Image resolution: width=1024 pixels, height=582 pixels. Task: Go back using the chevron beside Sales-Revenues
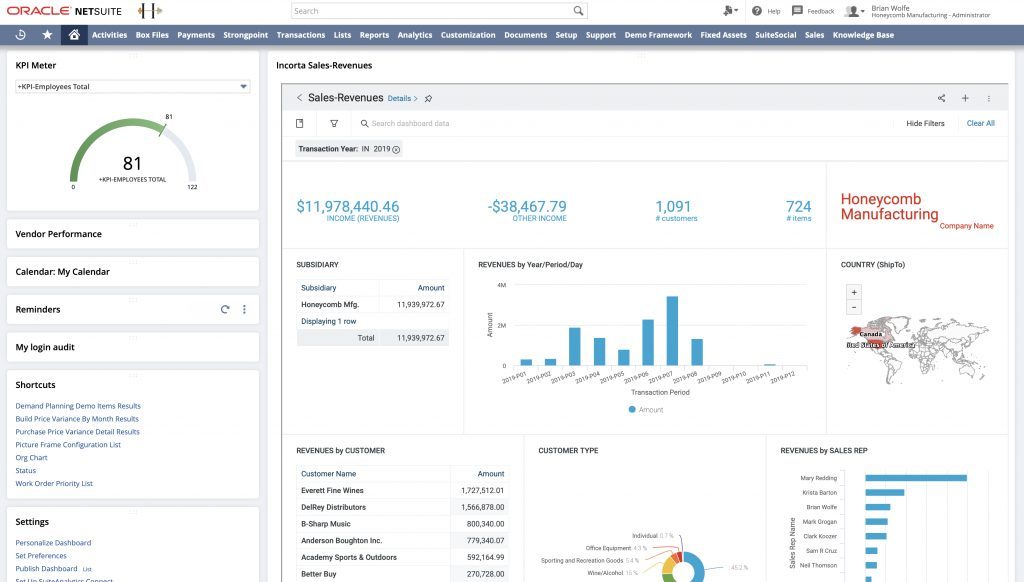[299, 97]
